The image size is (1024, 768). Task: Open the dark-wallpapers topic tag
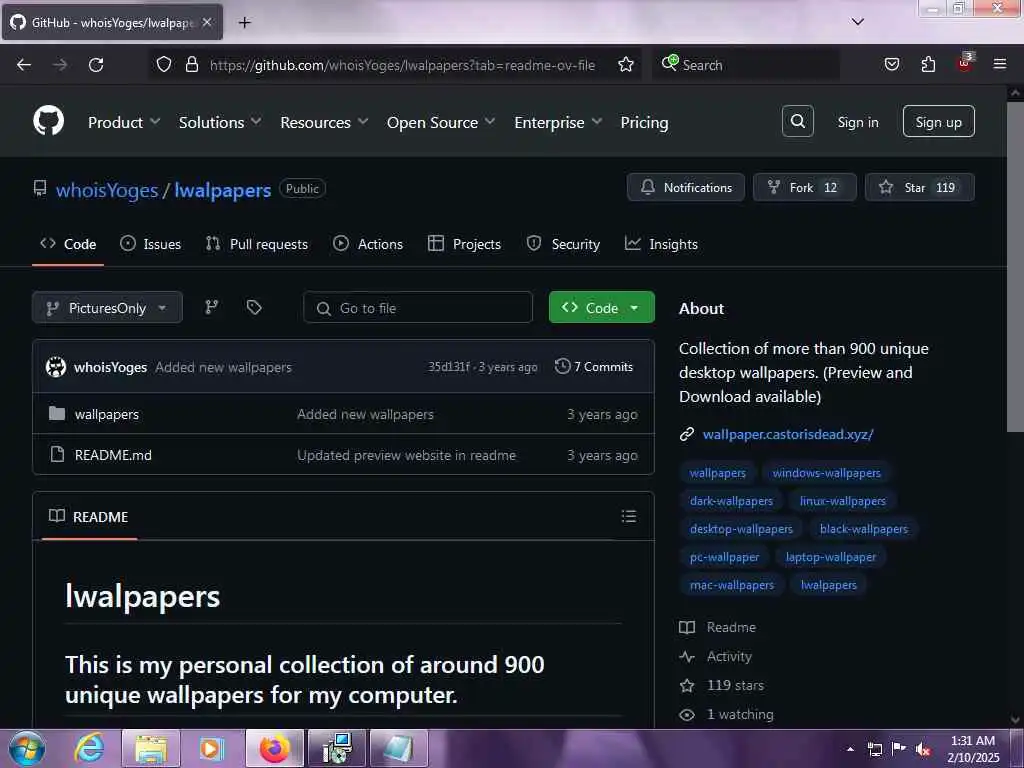[731, 501]
